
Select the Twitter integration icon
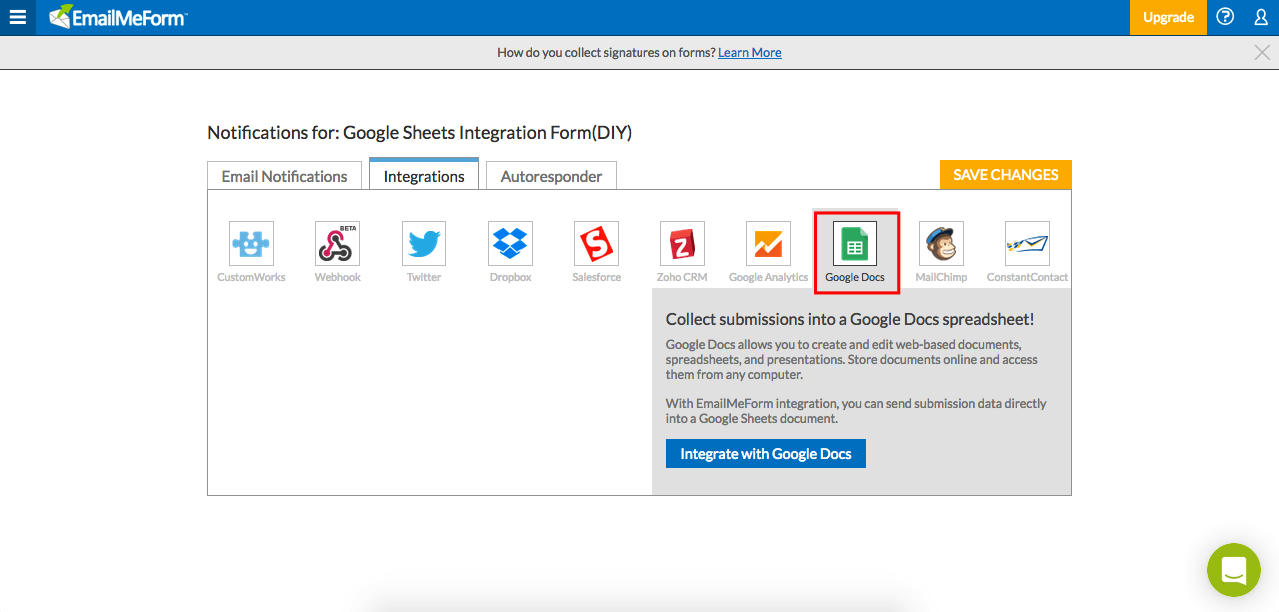(x=424, y=244)
